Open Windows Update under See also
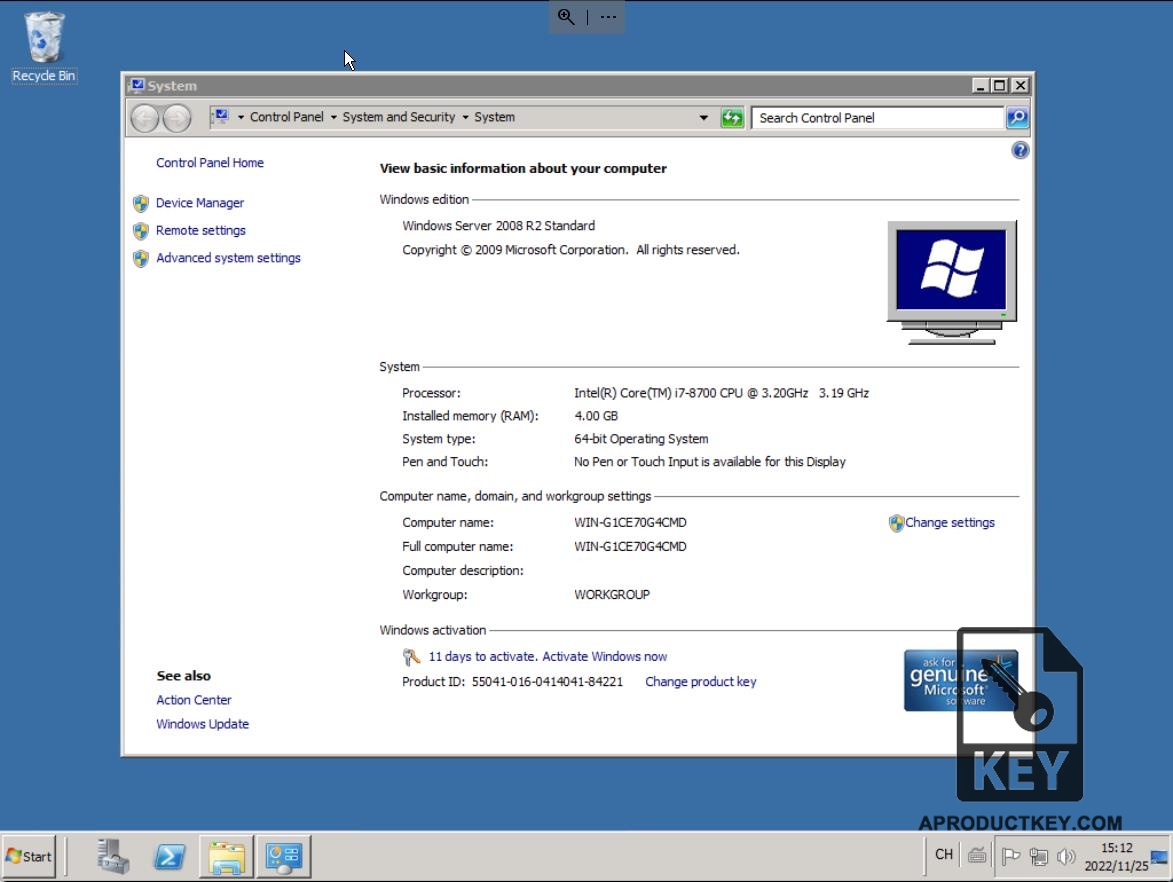 203,723
